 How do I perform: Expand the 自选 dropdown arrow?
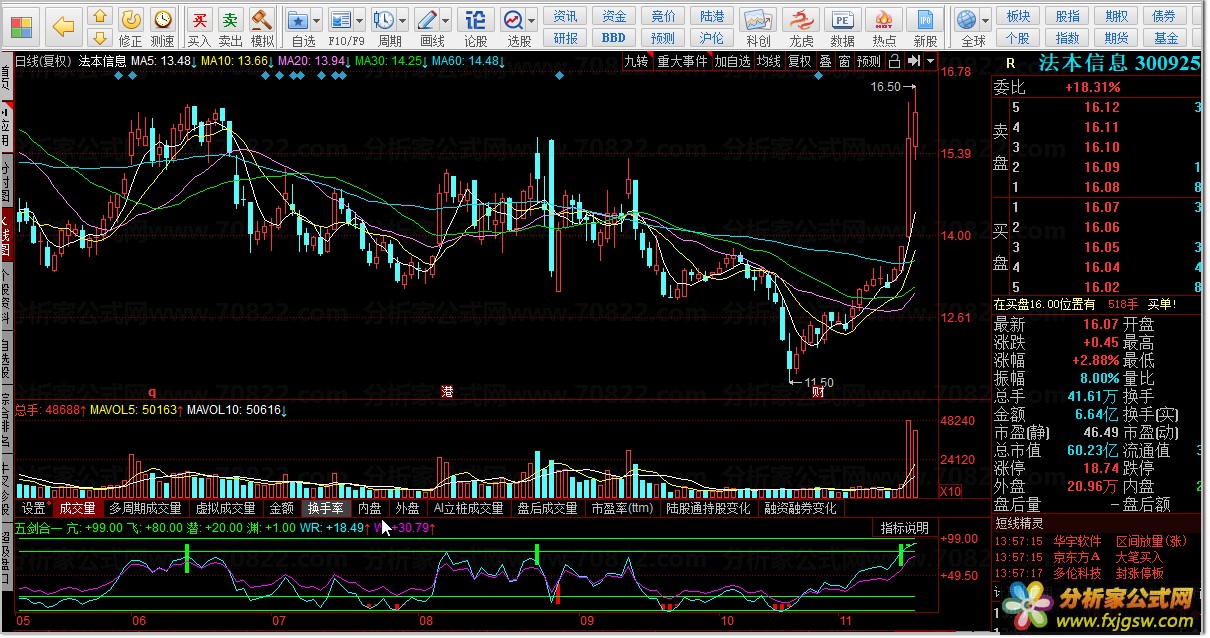pyautogui.click(x=317, y=20)
